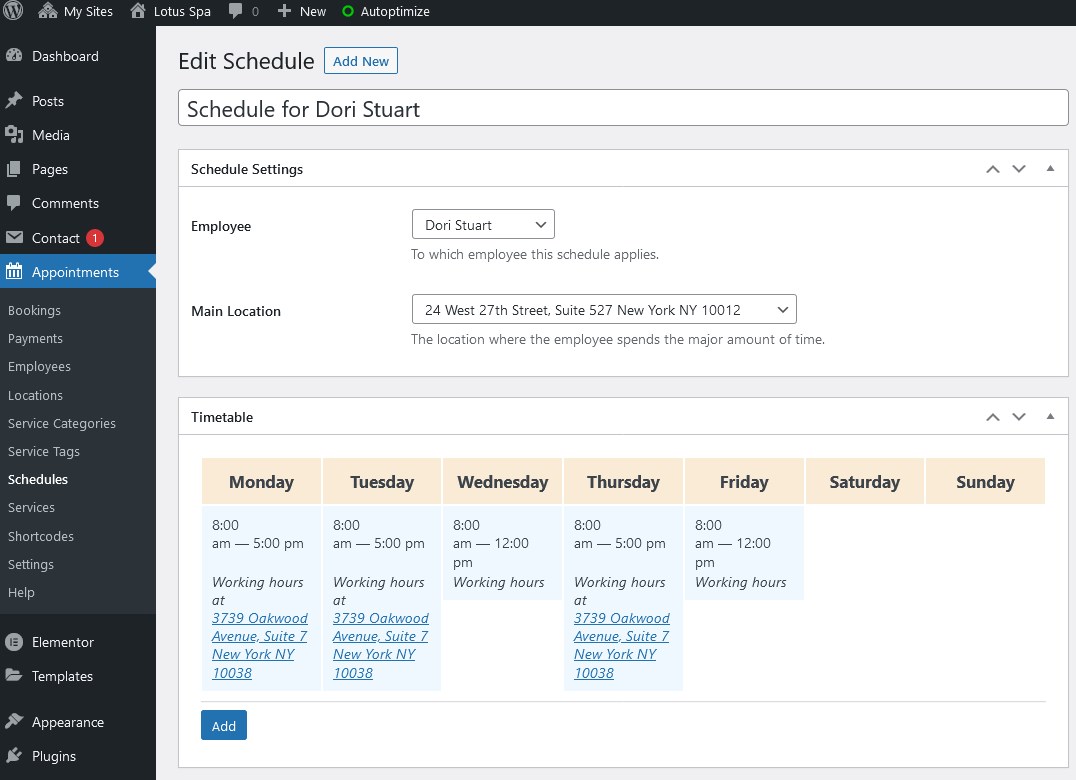
Task: Open Tuesday's 3739 Oakwood Avenue link
Action: tap(381, 646)
